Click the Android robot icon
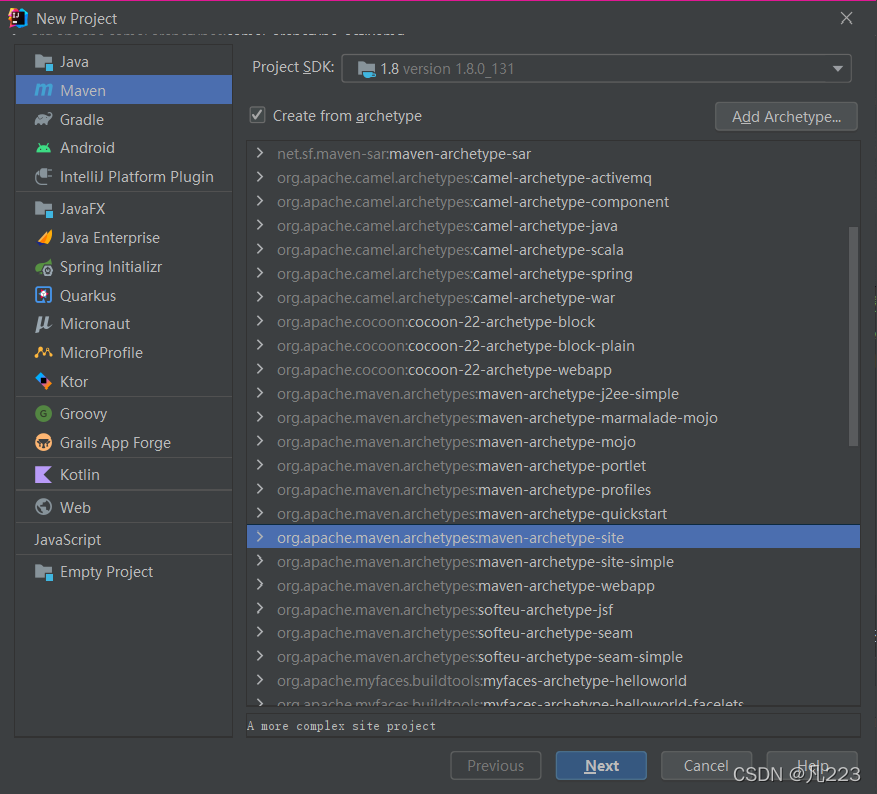This screenshot has height=794, width=877. click(x=44, y=148)
